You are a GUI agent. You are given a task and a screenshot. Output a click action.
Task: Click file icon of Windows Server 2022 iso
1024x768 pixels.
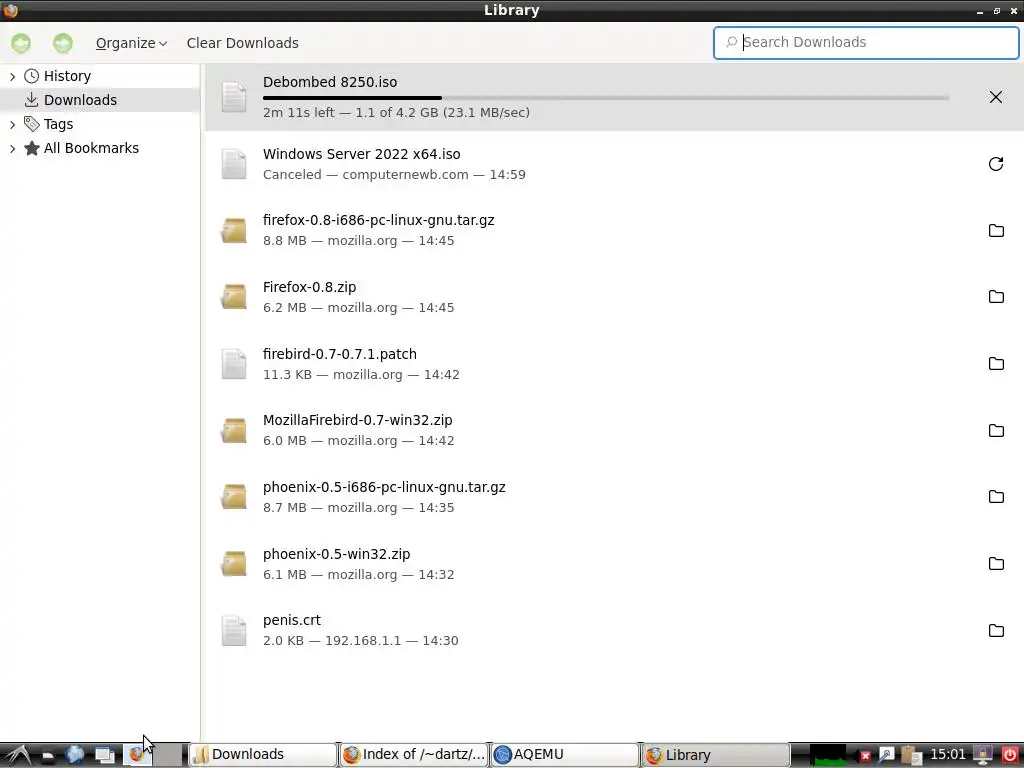pos(234,164)
